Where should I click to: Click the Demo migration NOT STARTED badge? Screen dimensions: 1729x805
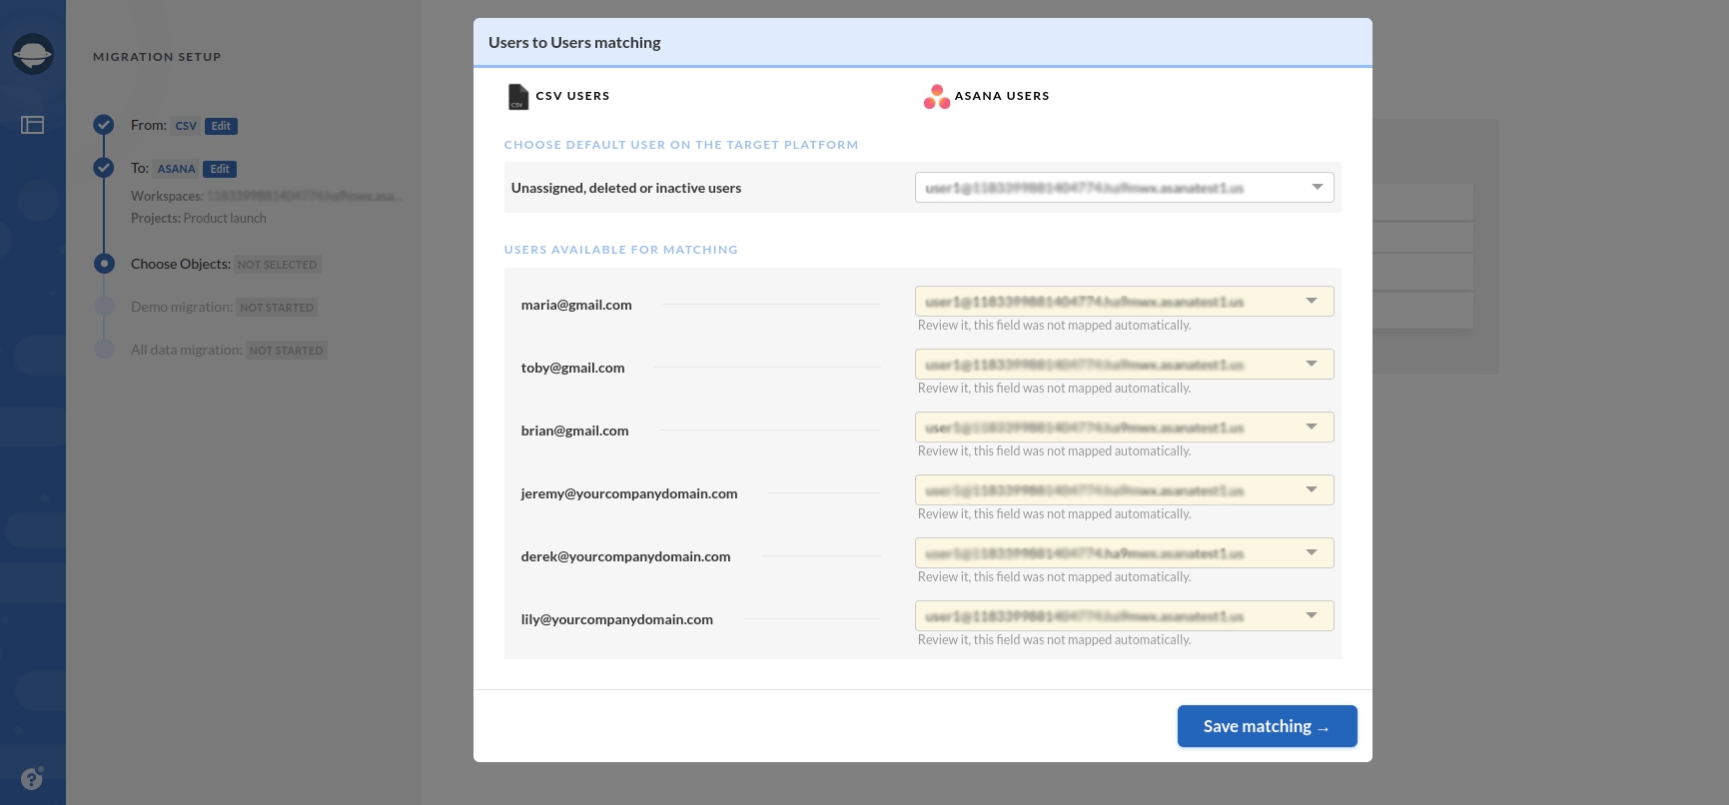[277, 308]
